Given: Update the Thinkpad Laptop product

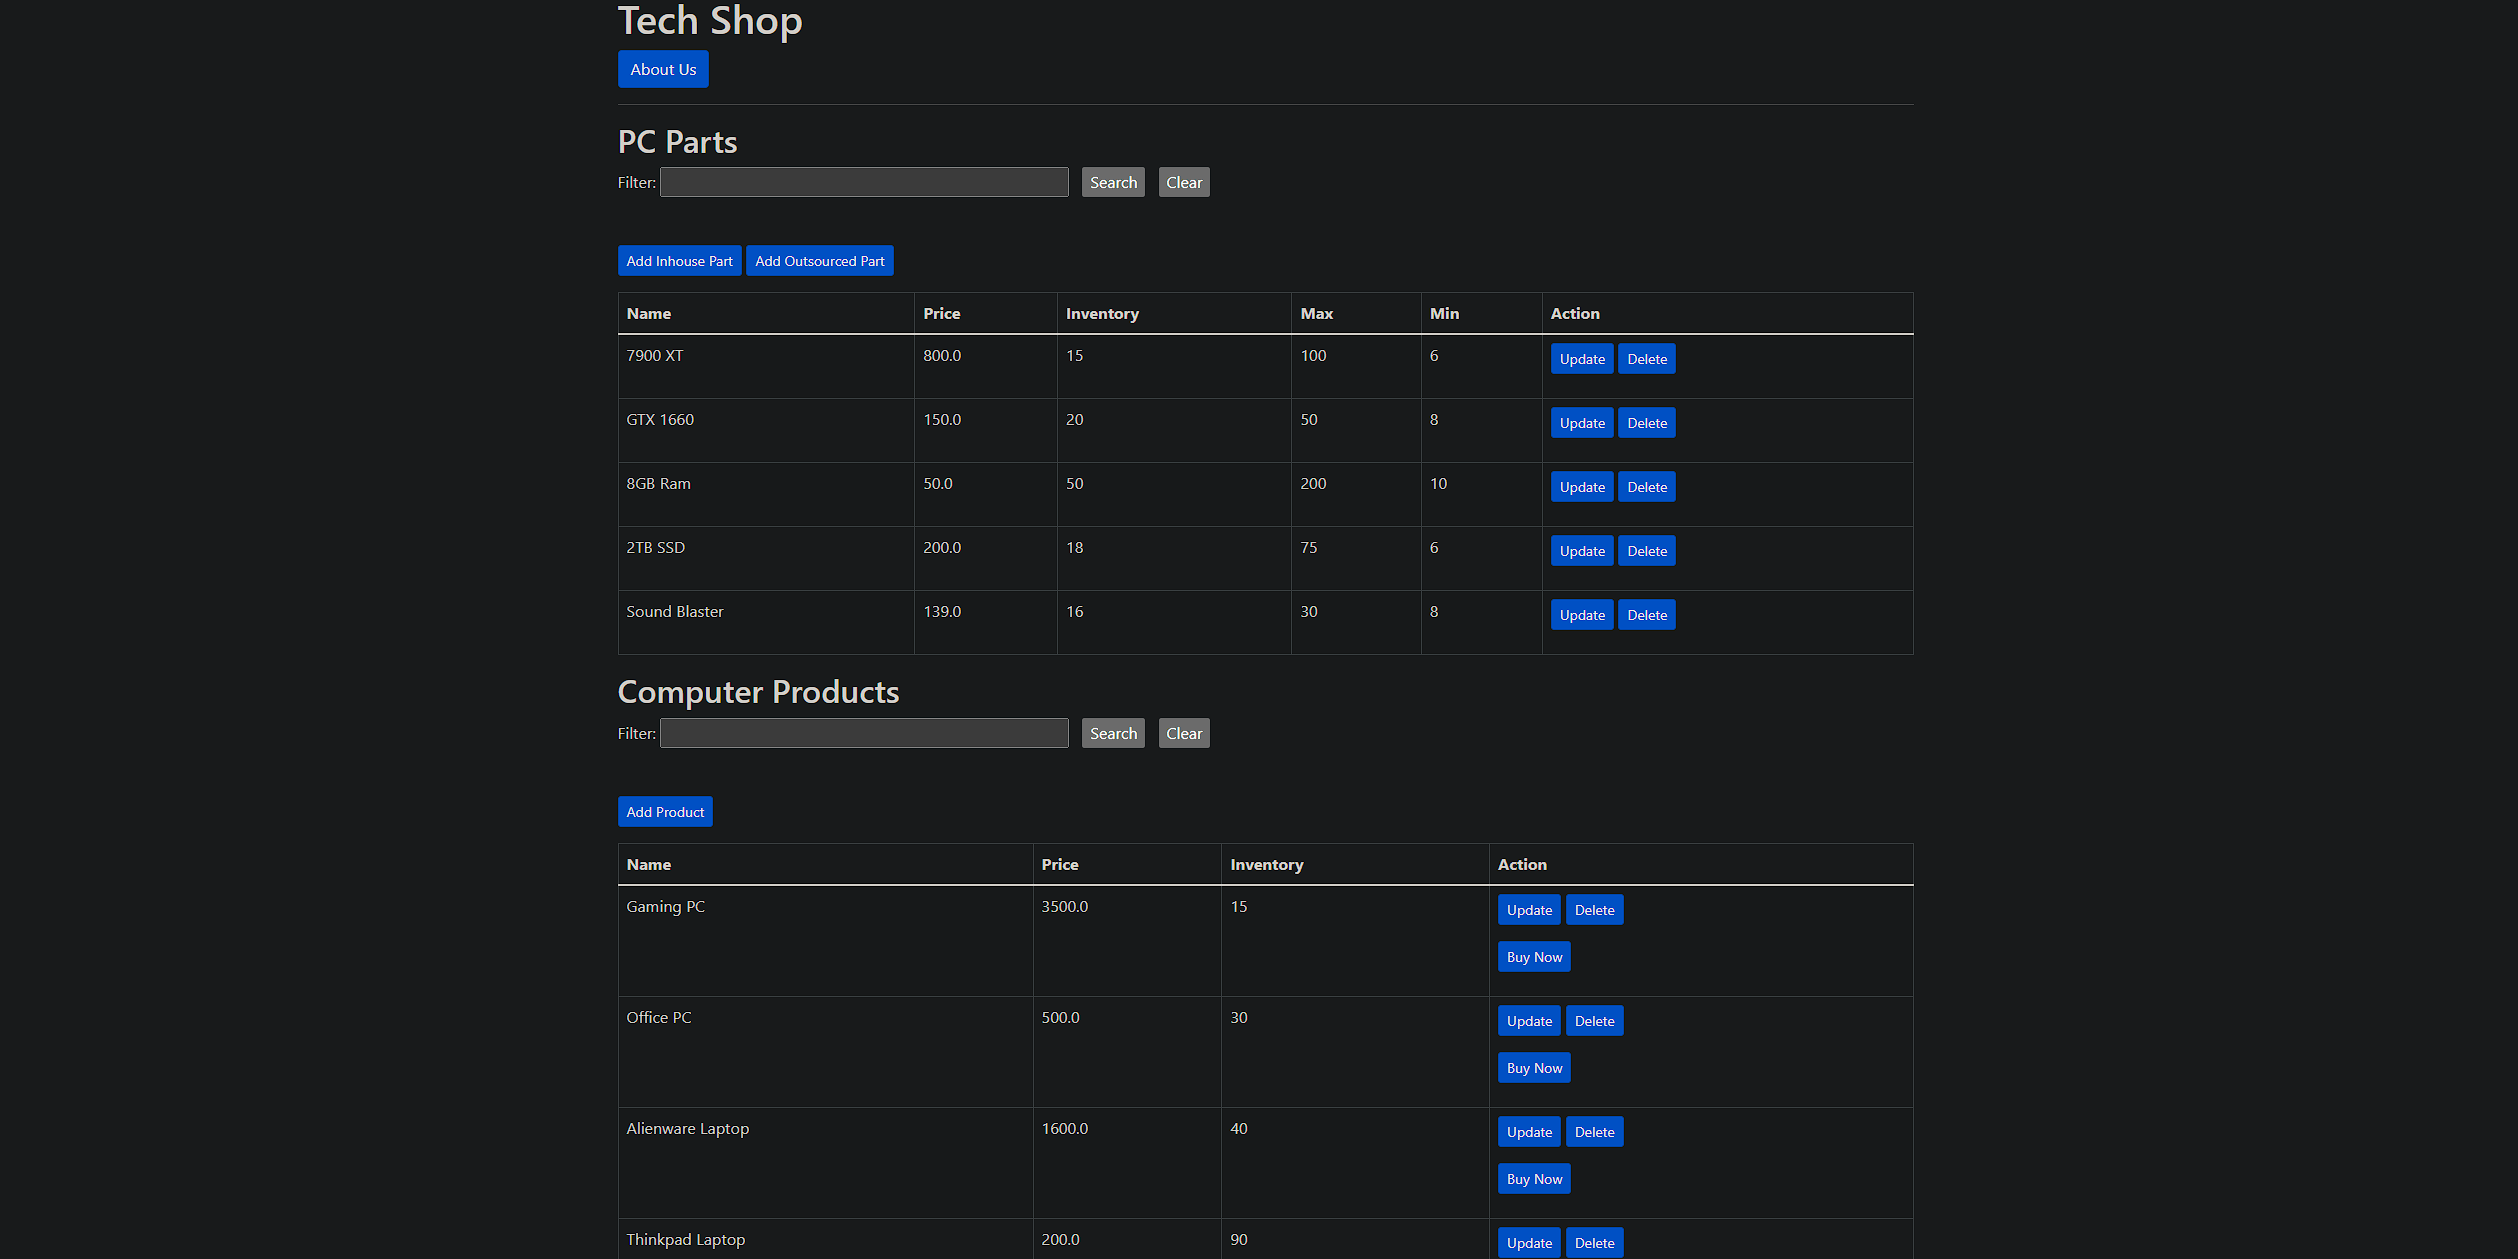Looking at the screenshot, I should click(x=1528, y=1242).
